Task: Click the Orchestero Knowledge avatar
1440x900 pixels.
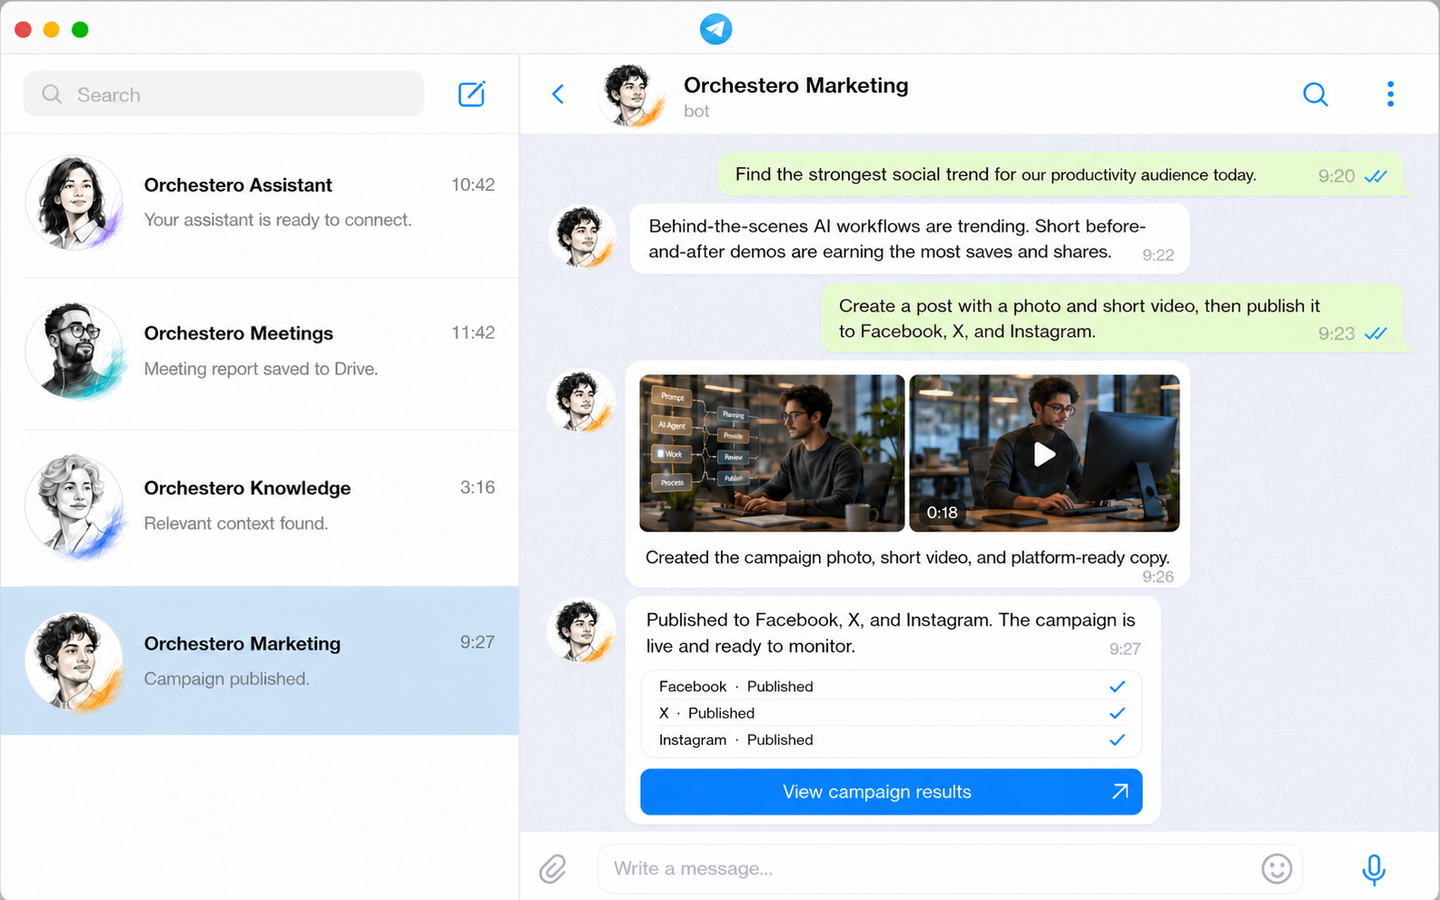Action: (x=75, y=507)
